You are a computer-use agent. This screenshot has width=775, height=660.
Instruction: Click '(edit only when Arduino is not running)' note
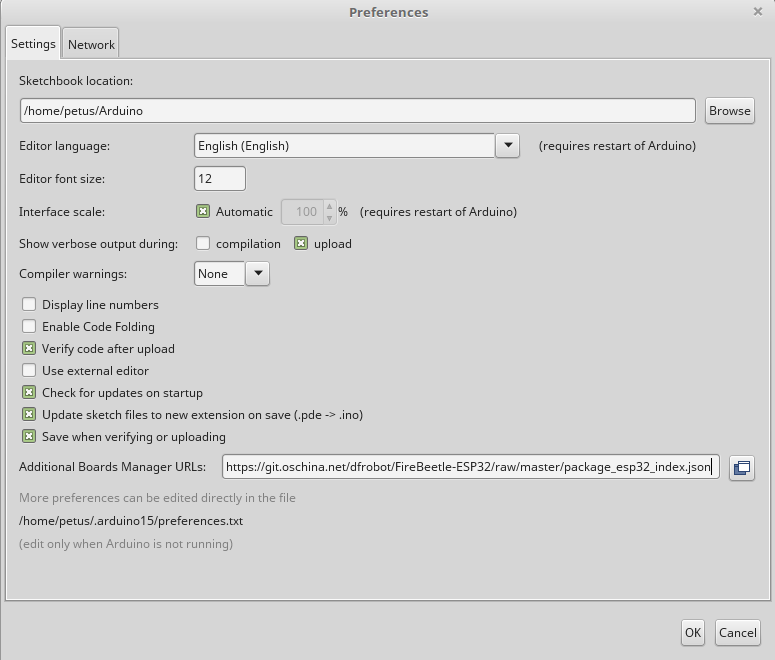click(x=126, y=544)
